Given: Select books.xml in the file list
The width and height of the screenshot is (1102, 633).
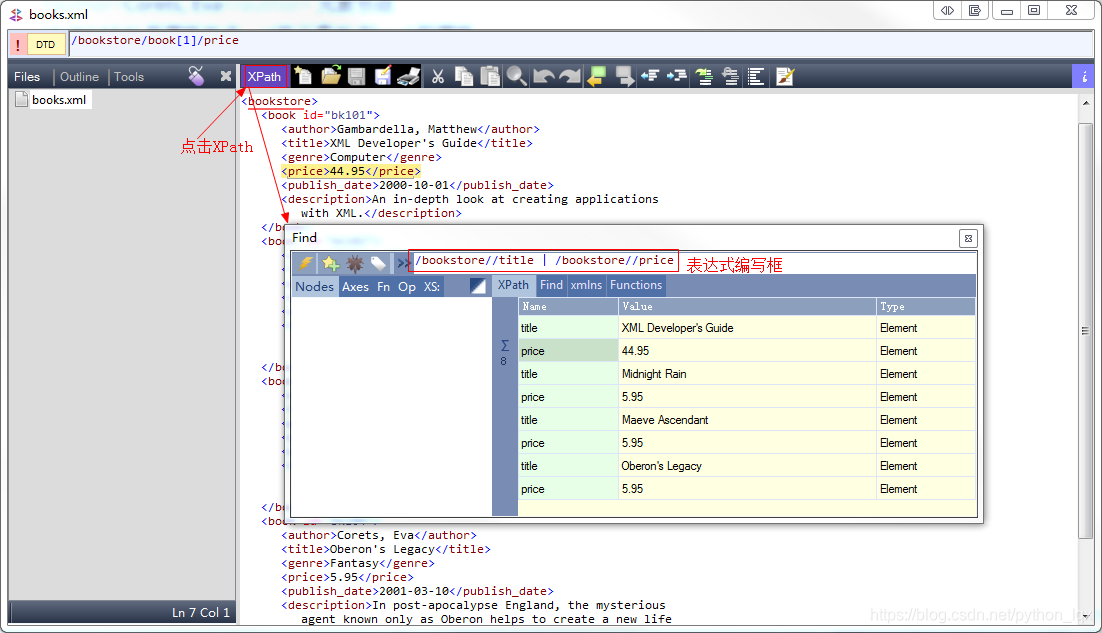Looking at the screenshot, I should [x=52, y=100].
